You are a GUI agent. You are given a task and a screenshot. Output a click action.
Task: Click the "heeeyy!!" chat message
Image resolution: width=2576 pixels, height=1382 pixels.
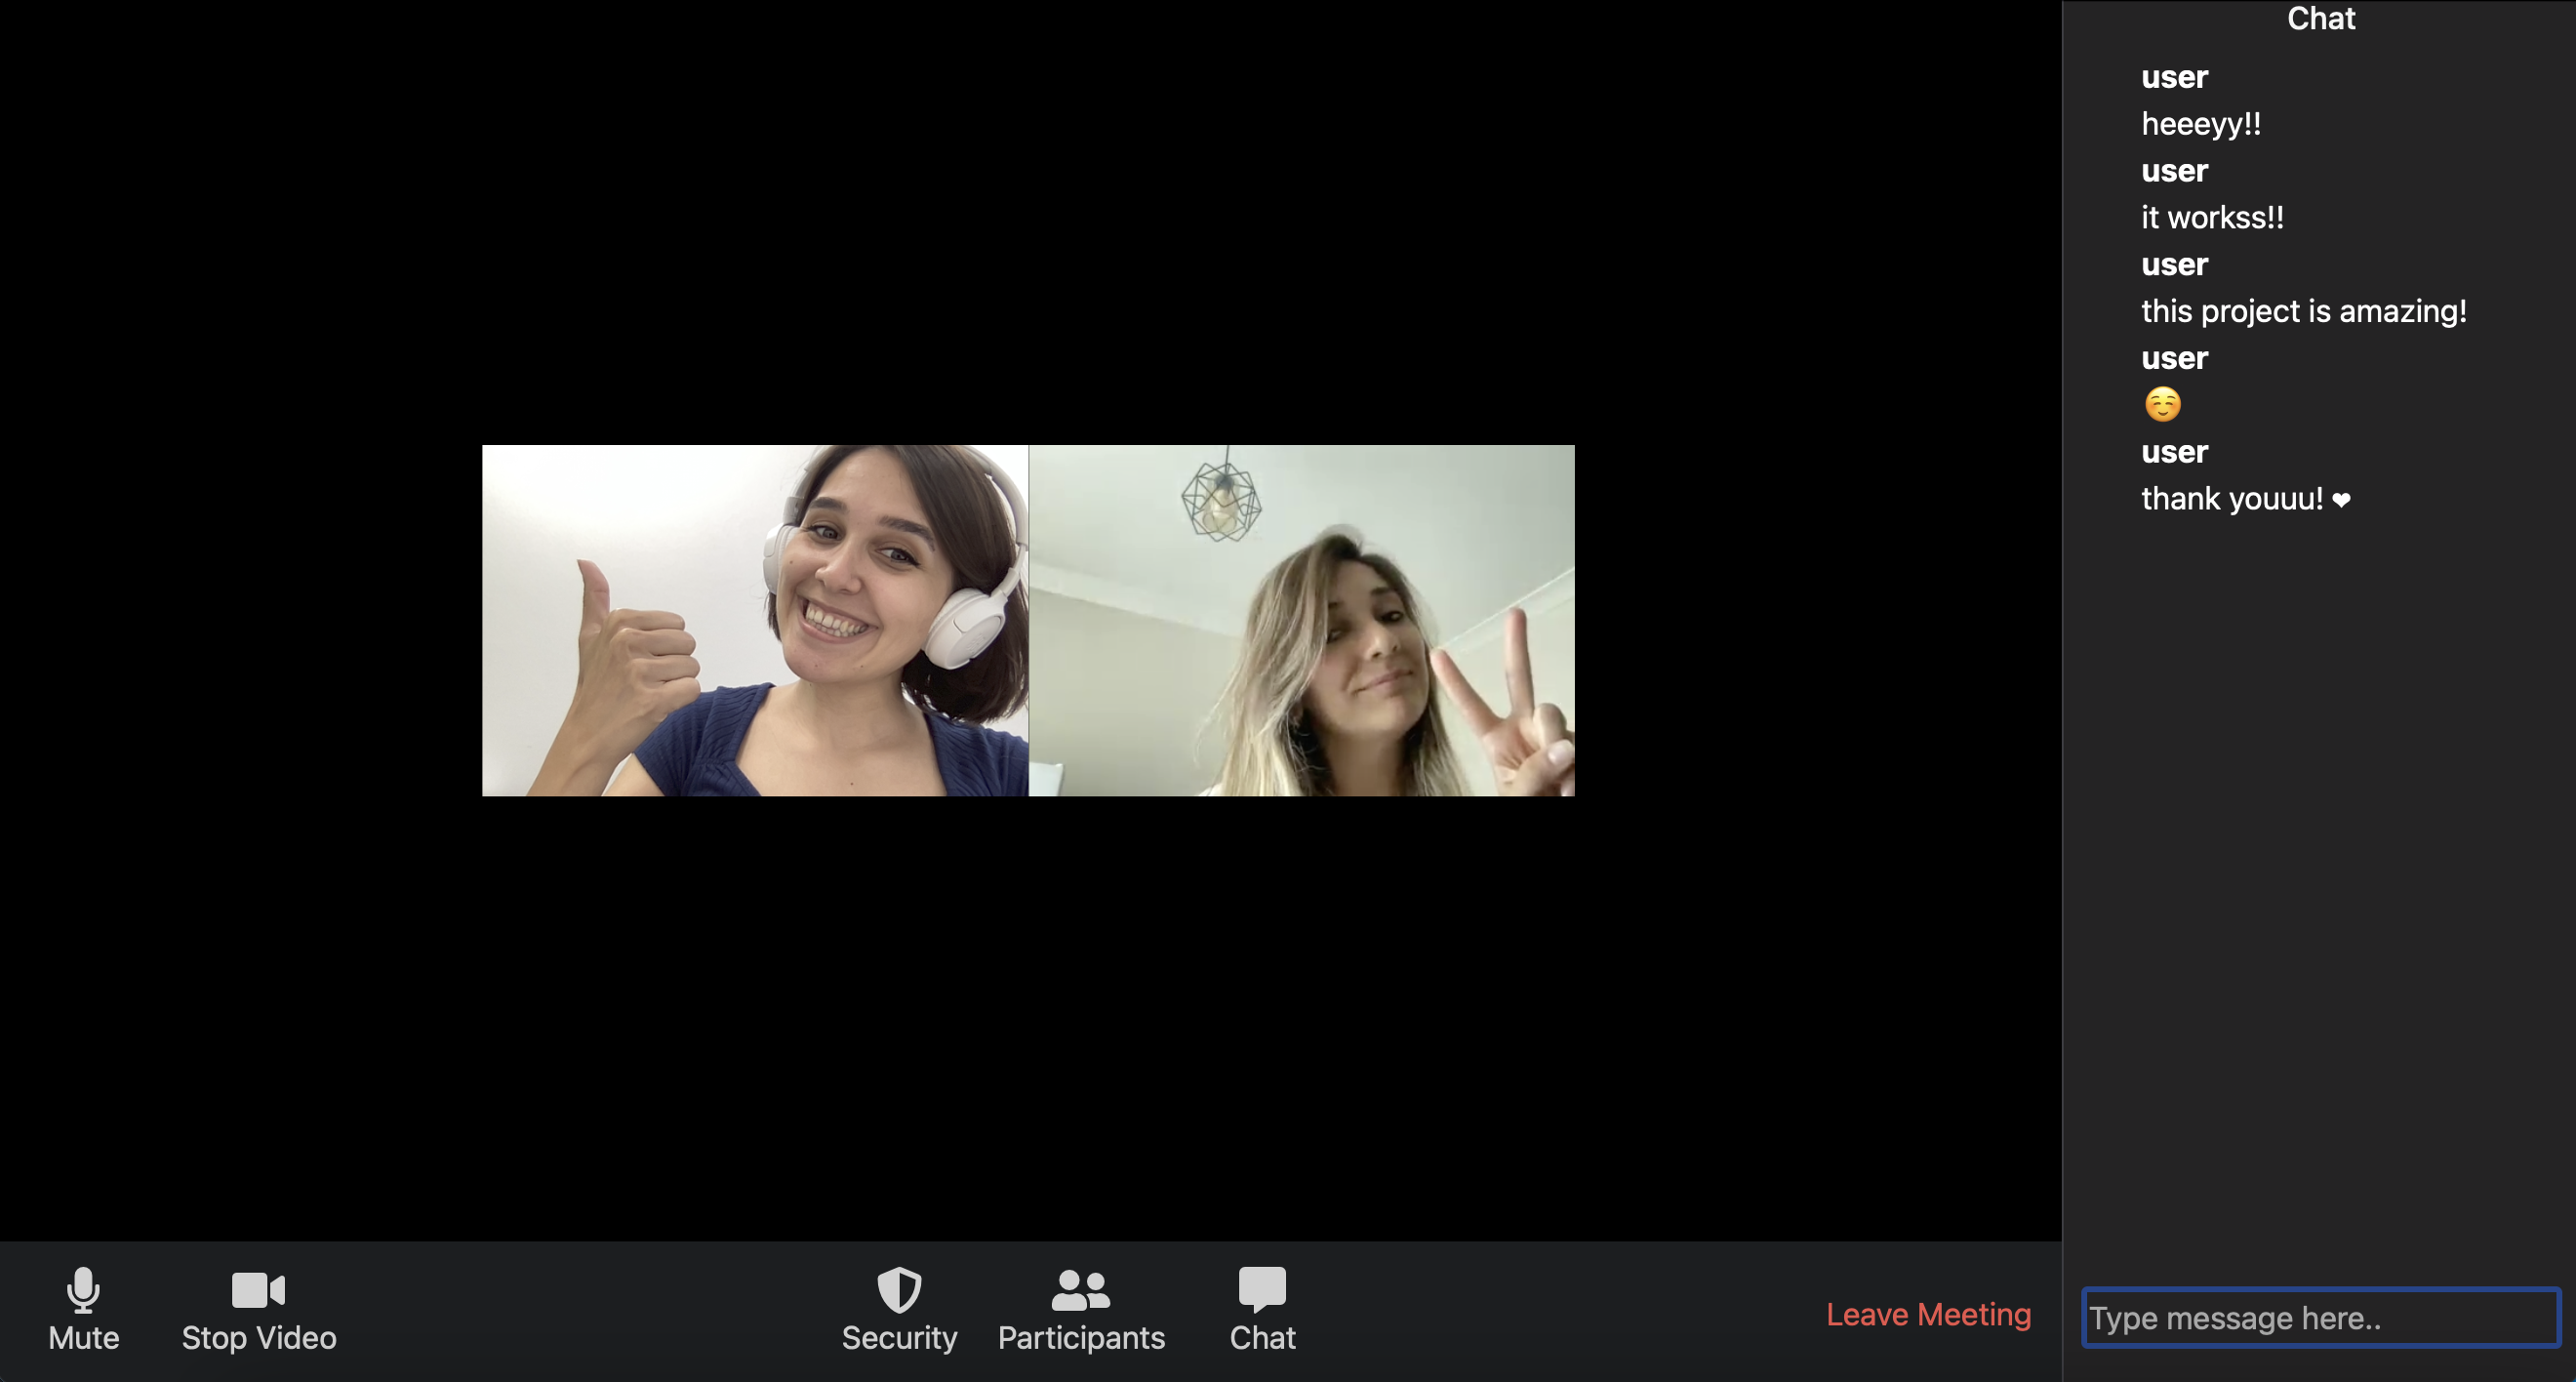(2200, 124)
